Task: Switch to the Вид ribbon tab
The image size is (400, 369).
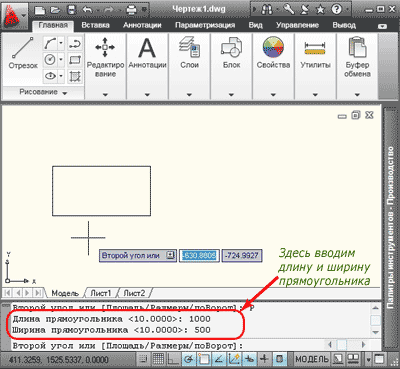Action: click(256, 25)
